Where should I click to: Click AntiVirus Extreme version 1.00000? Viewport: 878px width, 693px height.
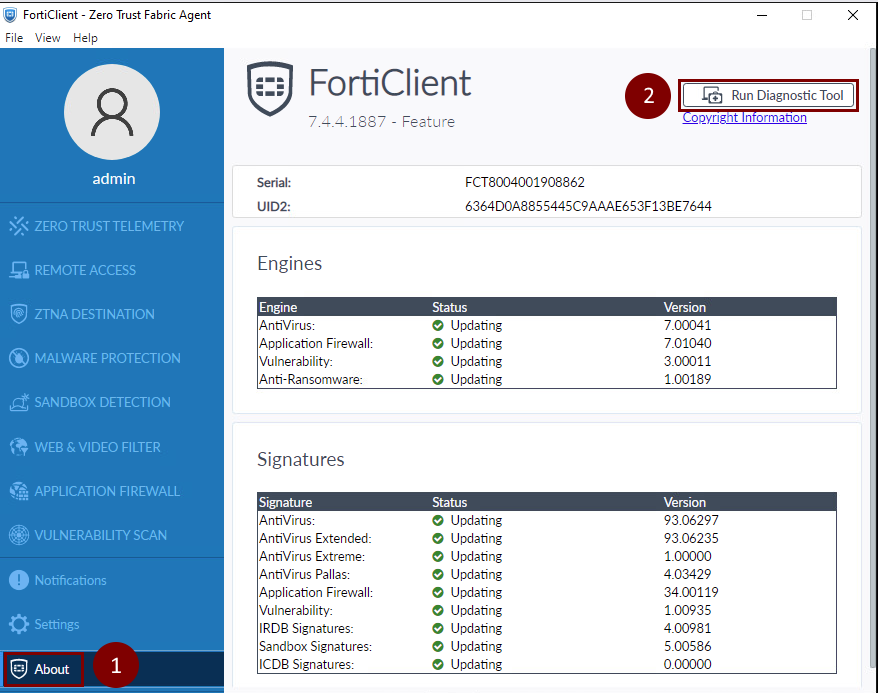[688, 556]
